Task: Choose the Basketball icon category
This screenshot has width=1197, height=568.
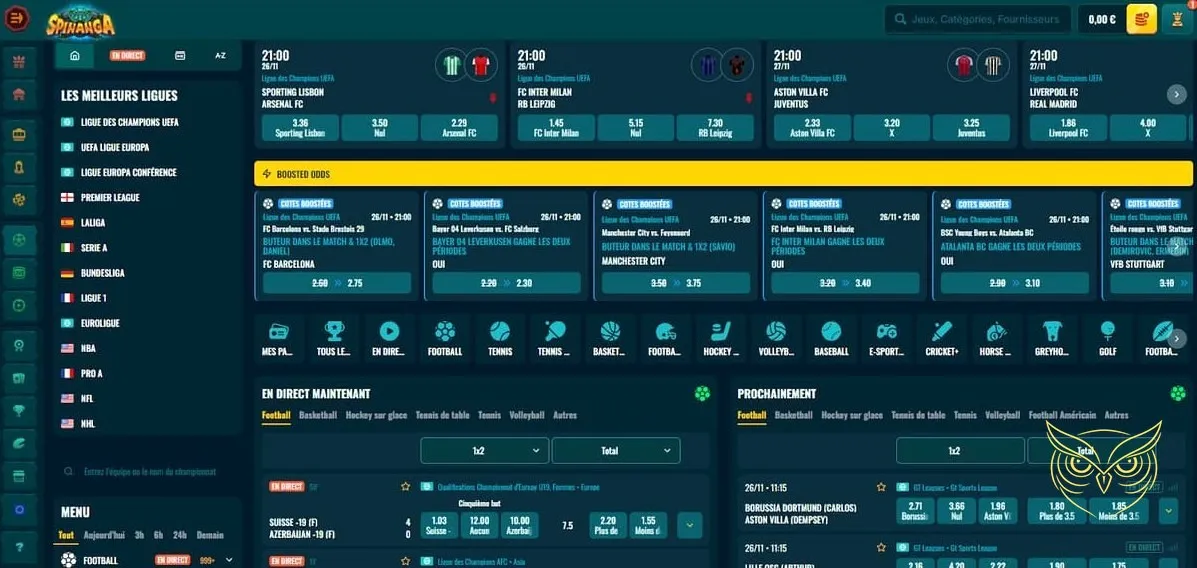Action: (x=610, y=339)
